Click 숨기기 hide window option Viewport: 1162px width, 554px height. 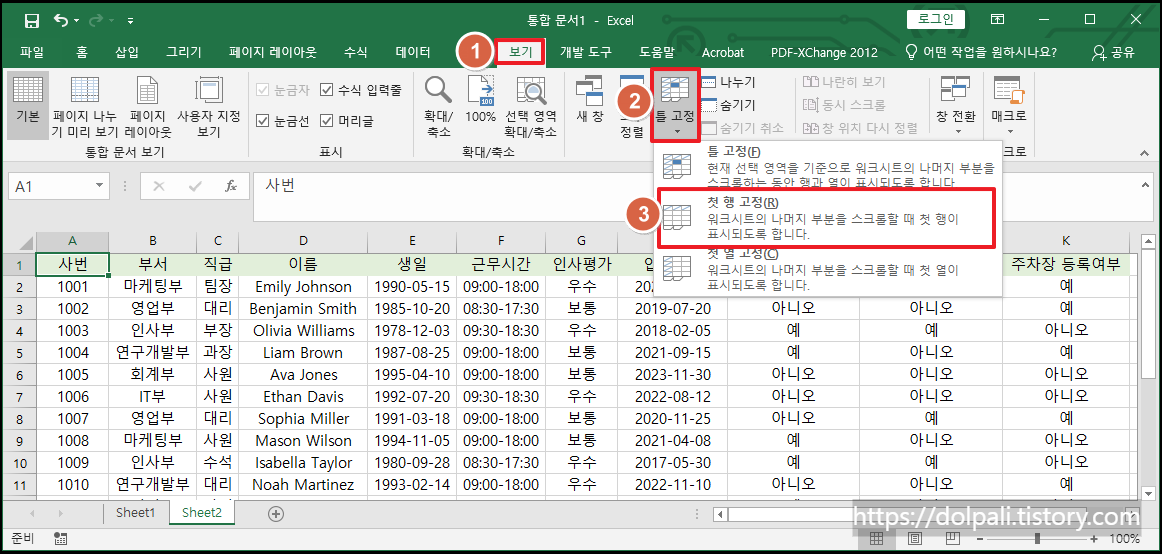(x=728, y=105)
